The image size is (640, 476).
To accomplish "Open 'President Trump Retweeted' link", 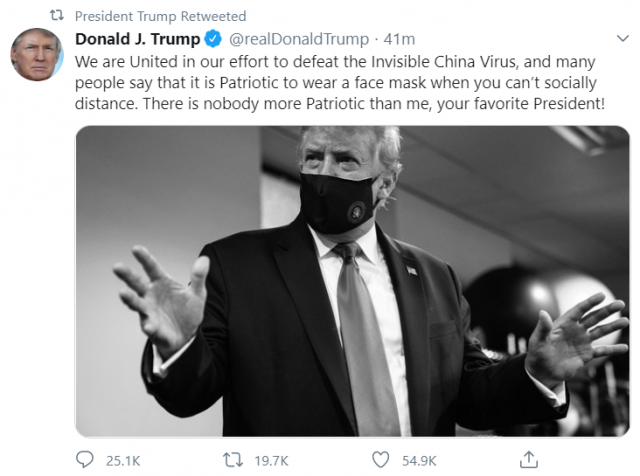I will tap(160, 16).
